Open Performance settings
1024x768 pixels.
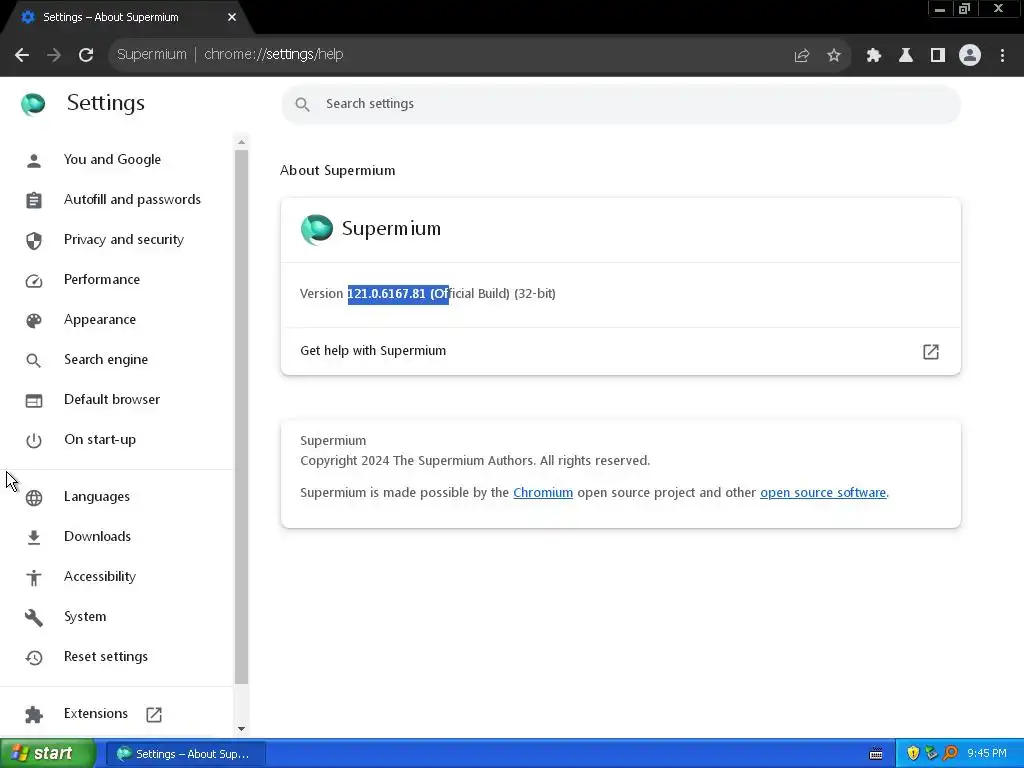click(102, 280)
